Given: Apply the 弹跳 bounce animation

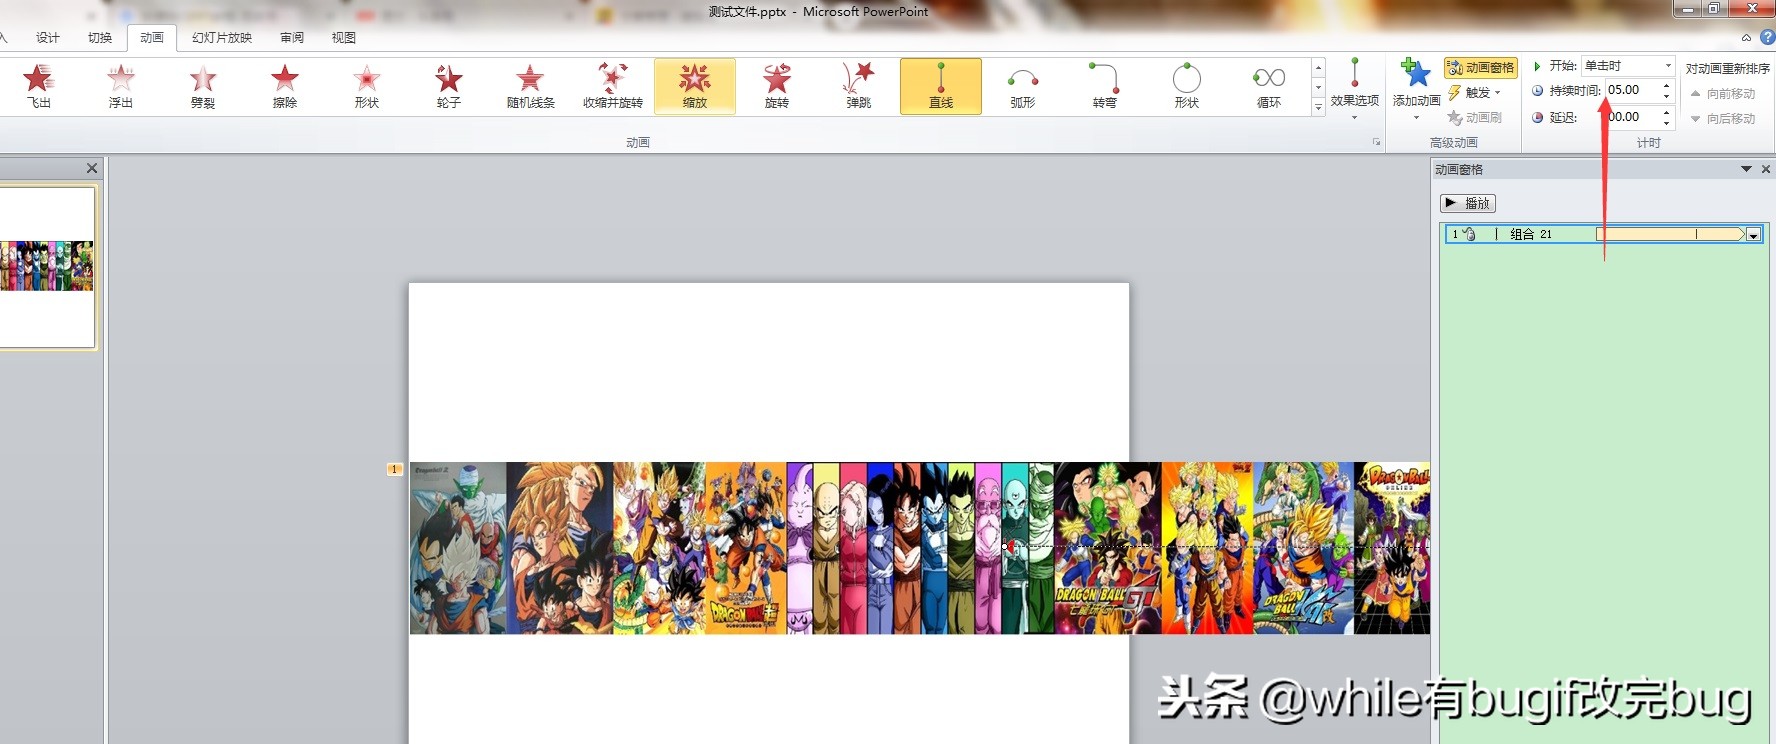Looking at the screenshot, I should 859,86.
